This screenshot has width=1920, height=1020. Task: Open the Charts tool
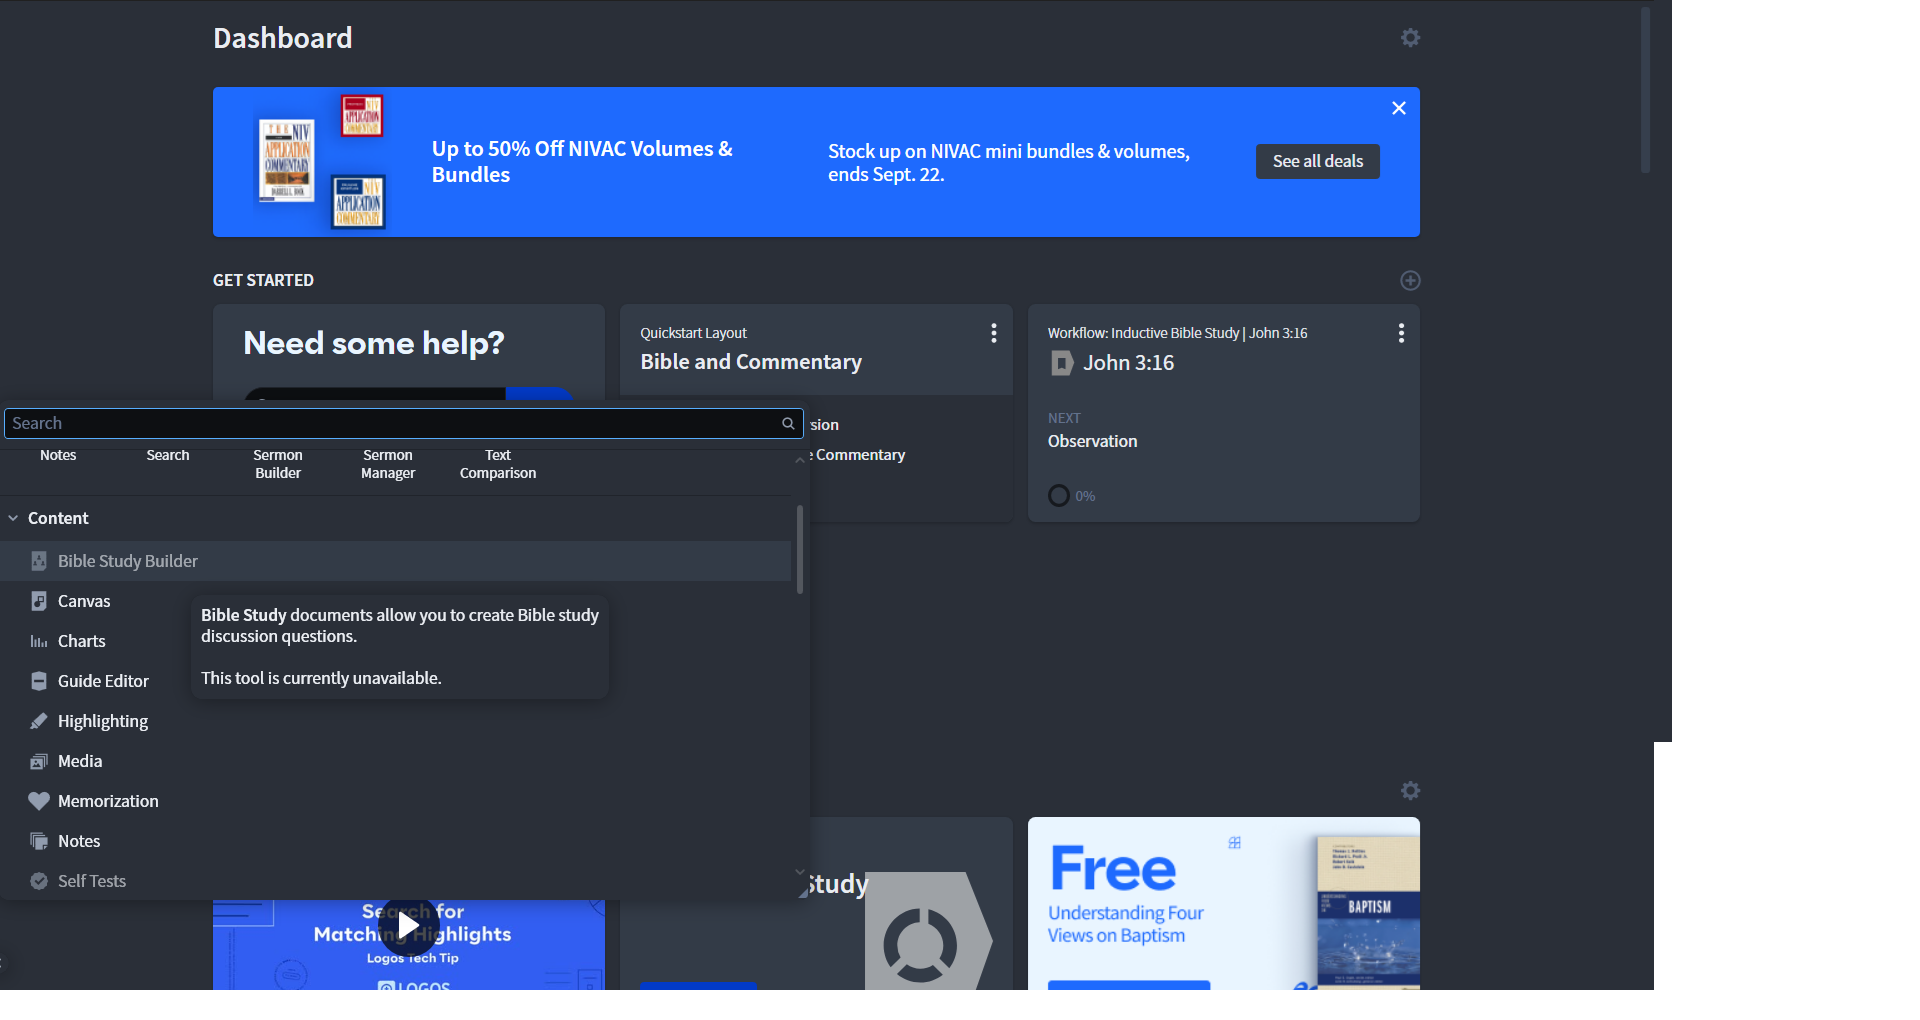tap(82, 641)
